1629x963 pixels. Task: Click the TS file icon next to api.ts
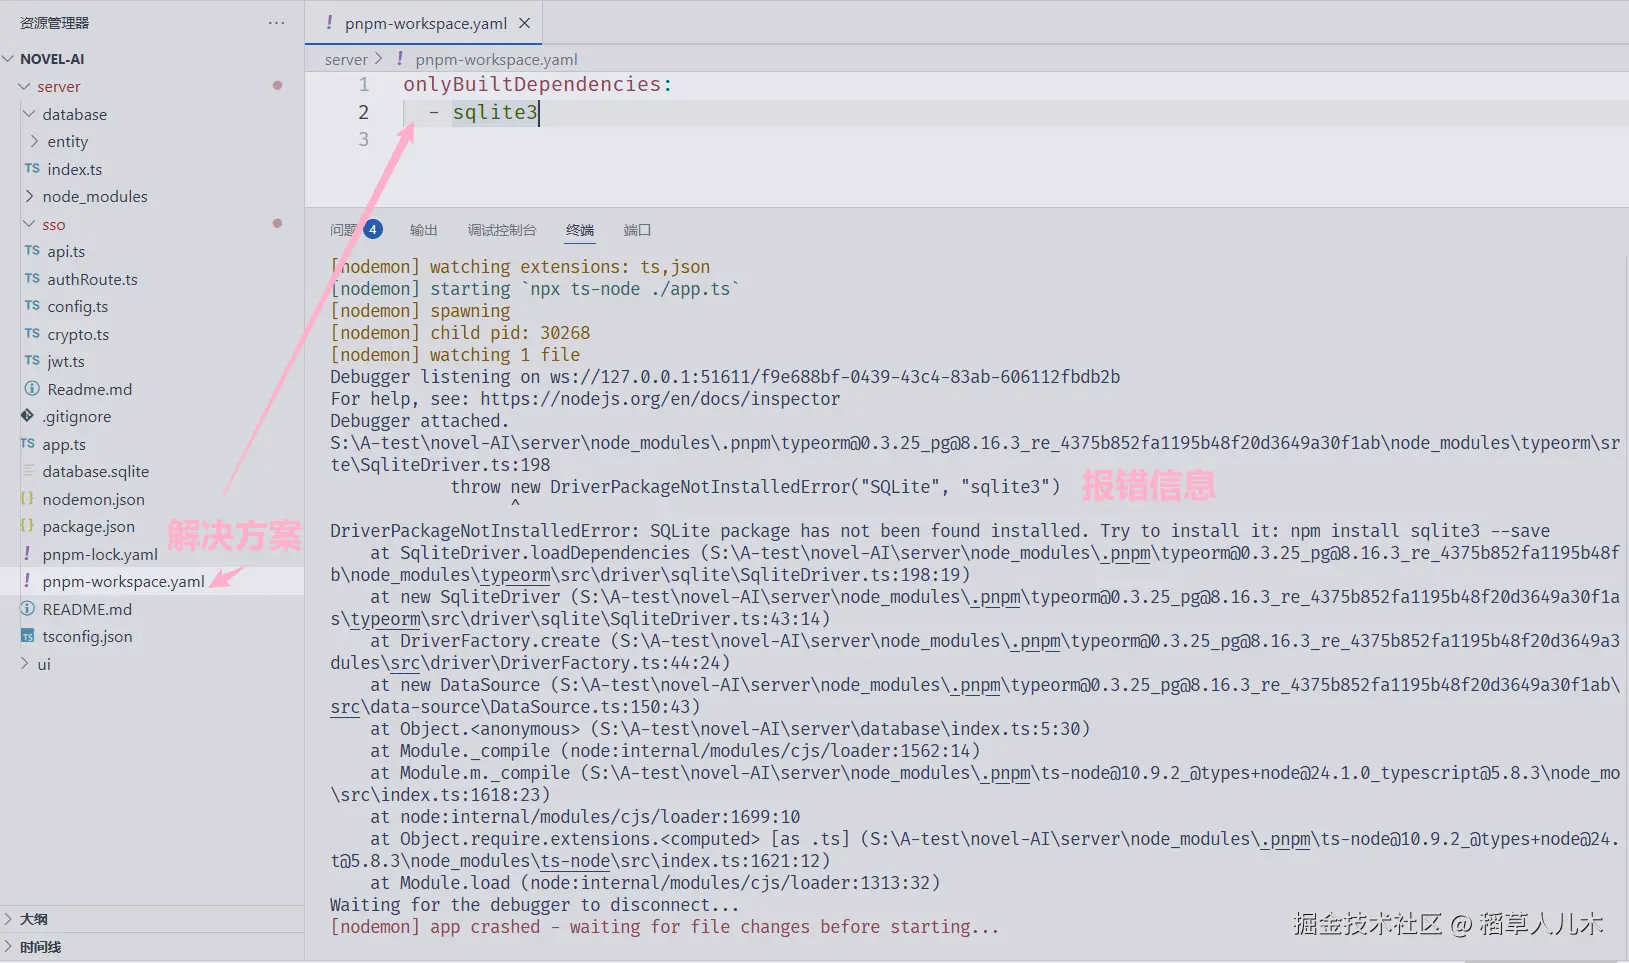pos(33,251)
